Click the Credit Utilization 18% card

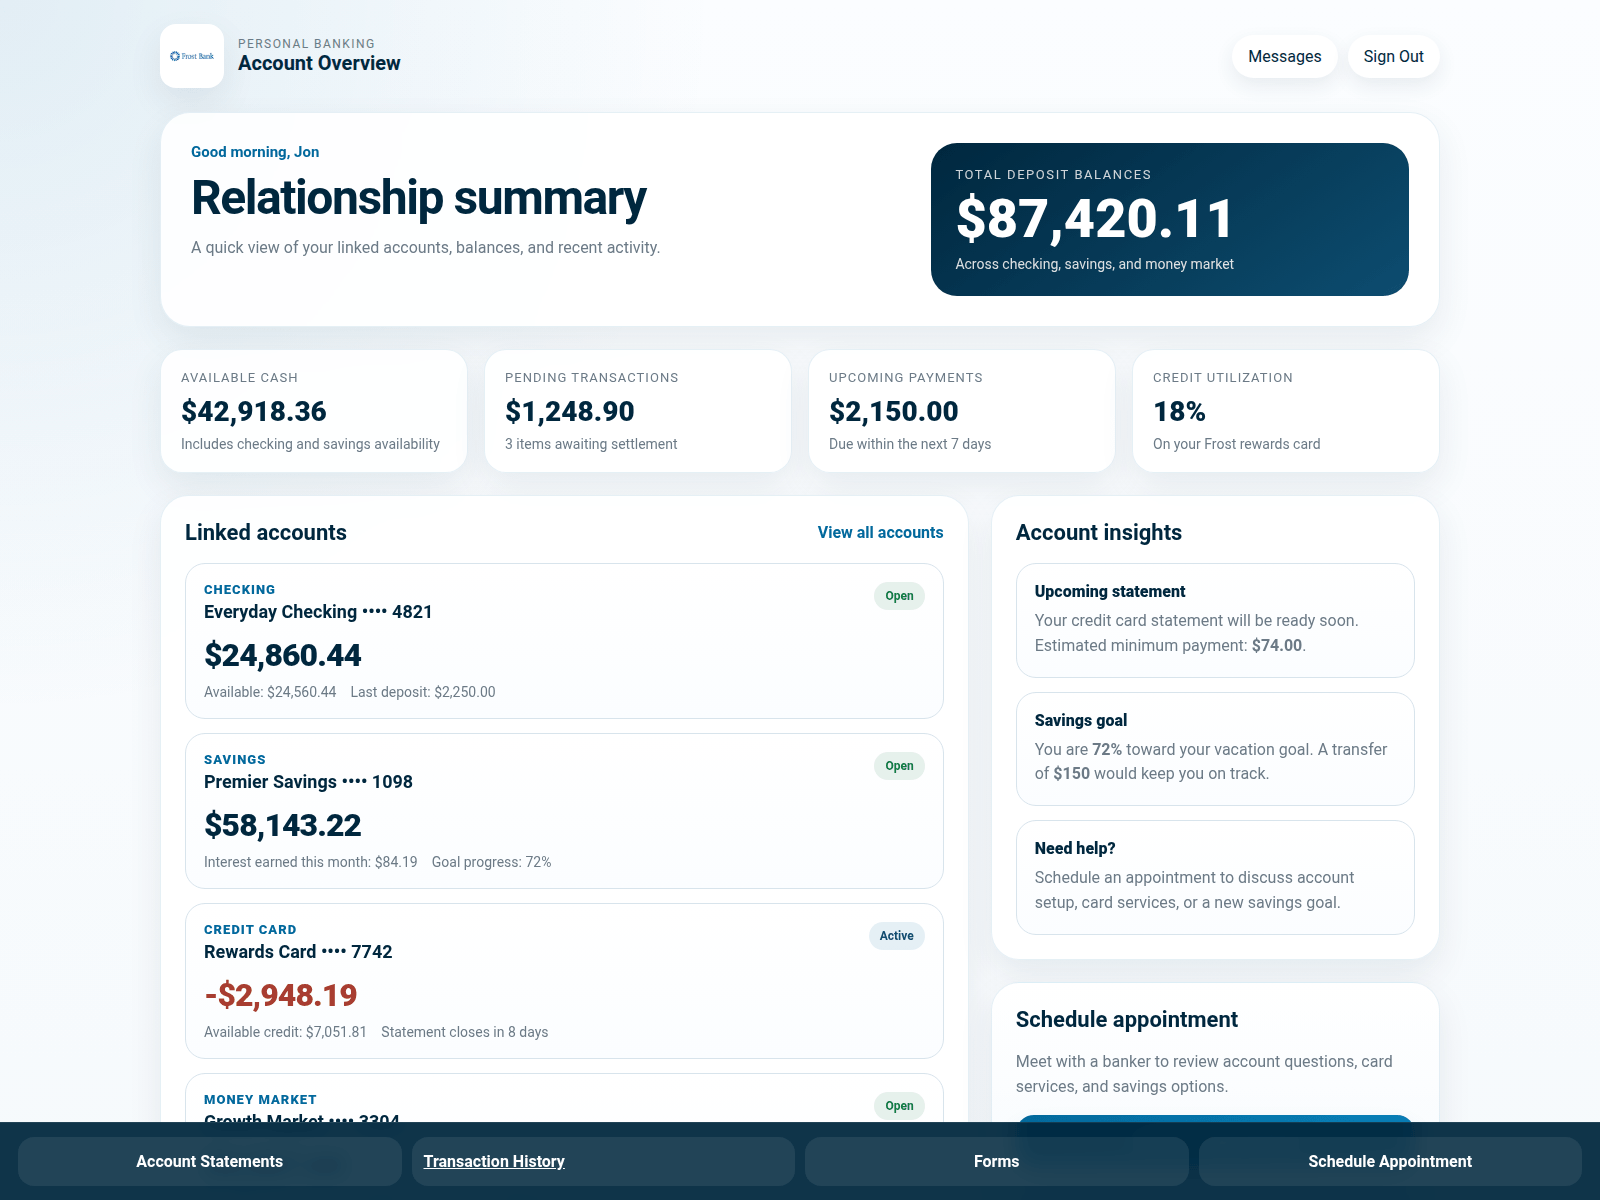1286,411
